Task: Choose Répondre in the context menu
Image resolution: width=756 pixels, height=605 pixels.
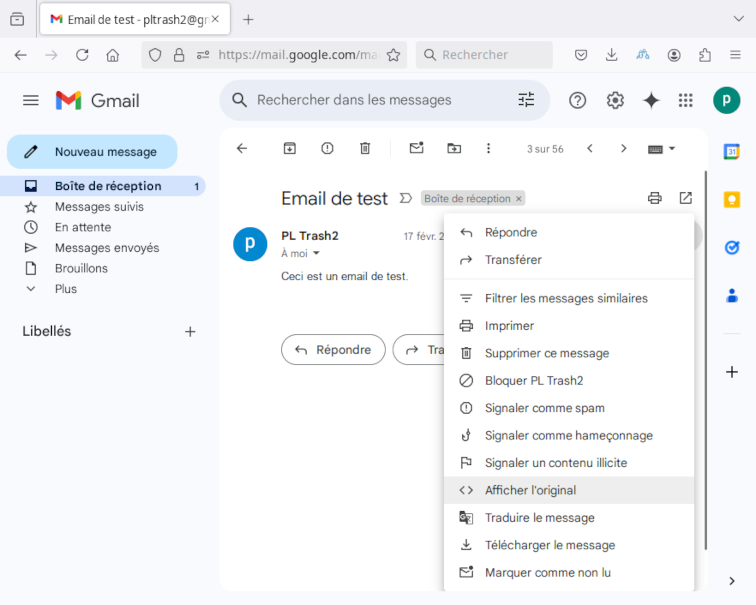Action: point(569,232)
